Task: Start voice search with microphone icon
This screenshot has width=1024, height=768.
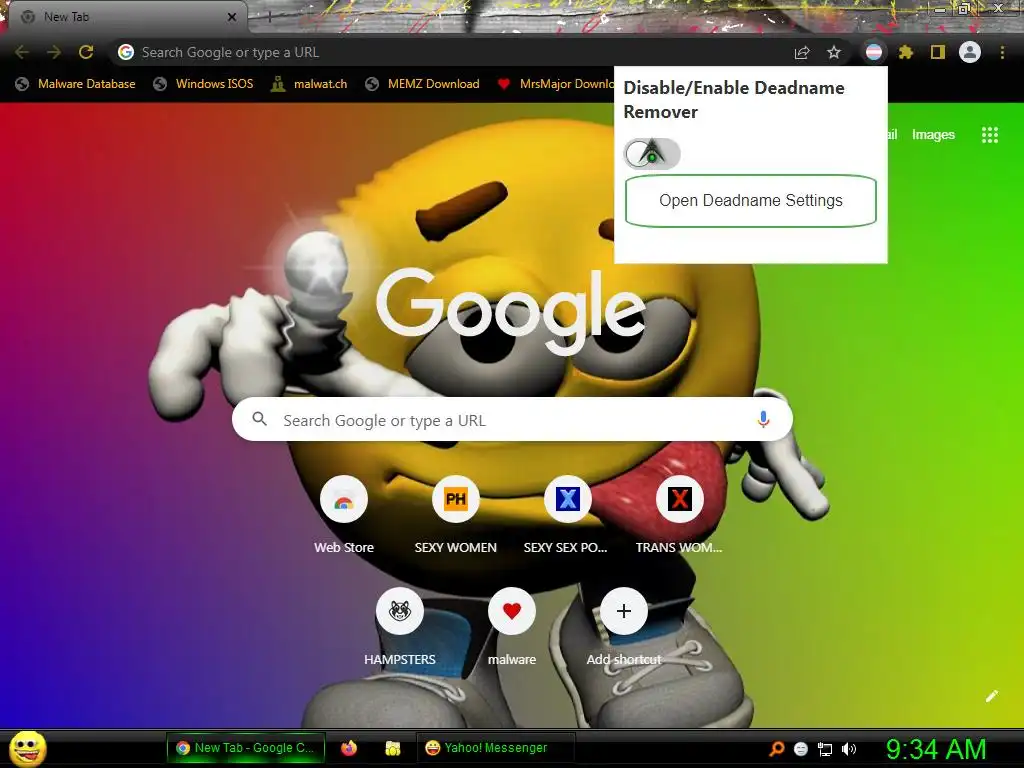Action: pos(763,420)
